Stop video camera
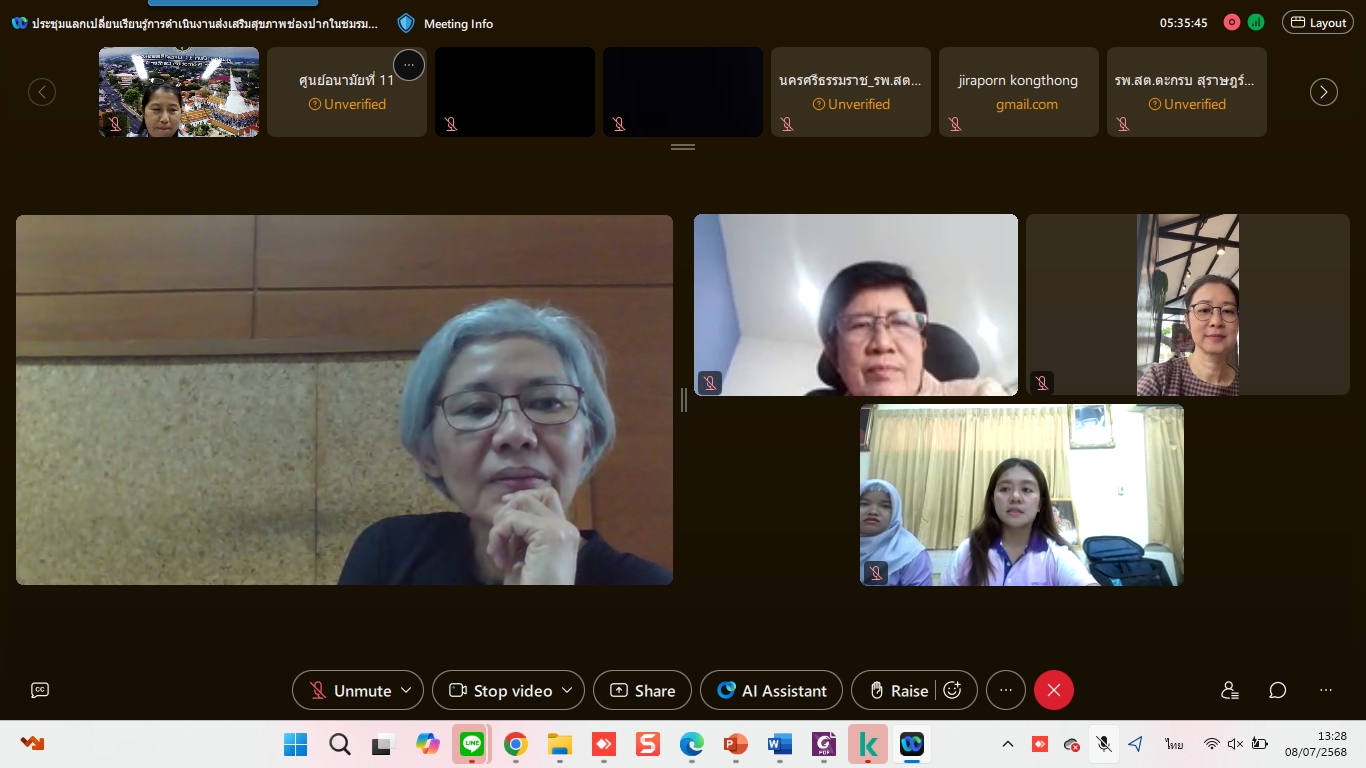1366x768 pixels. (500, 690)
